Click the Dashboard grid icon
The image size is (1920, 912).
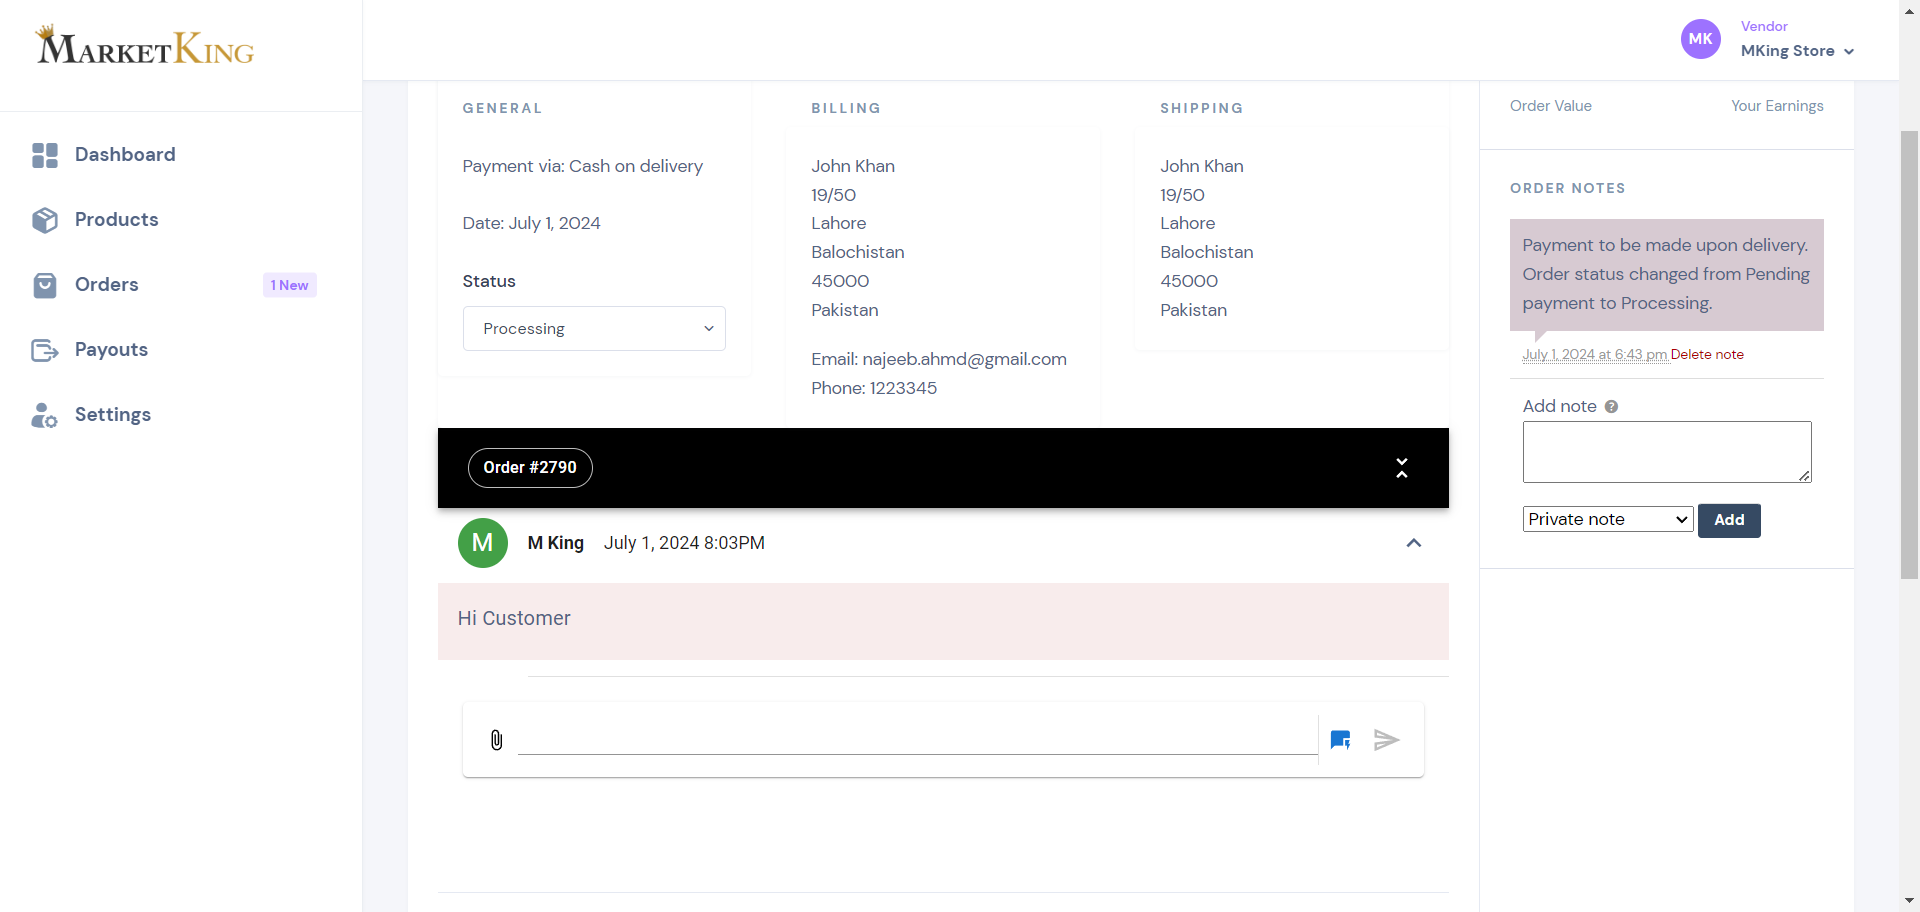click(x=45, y=155)
